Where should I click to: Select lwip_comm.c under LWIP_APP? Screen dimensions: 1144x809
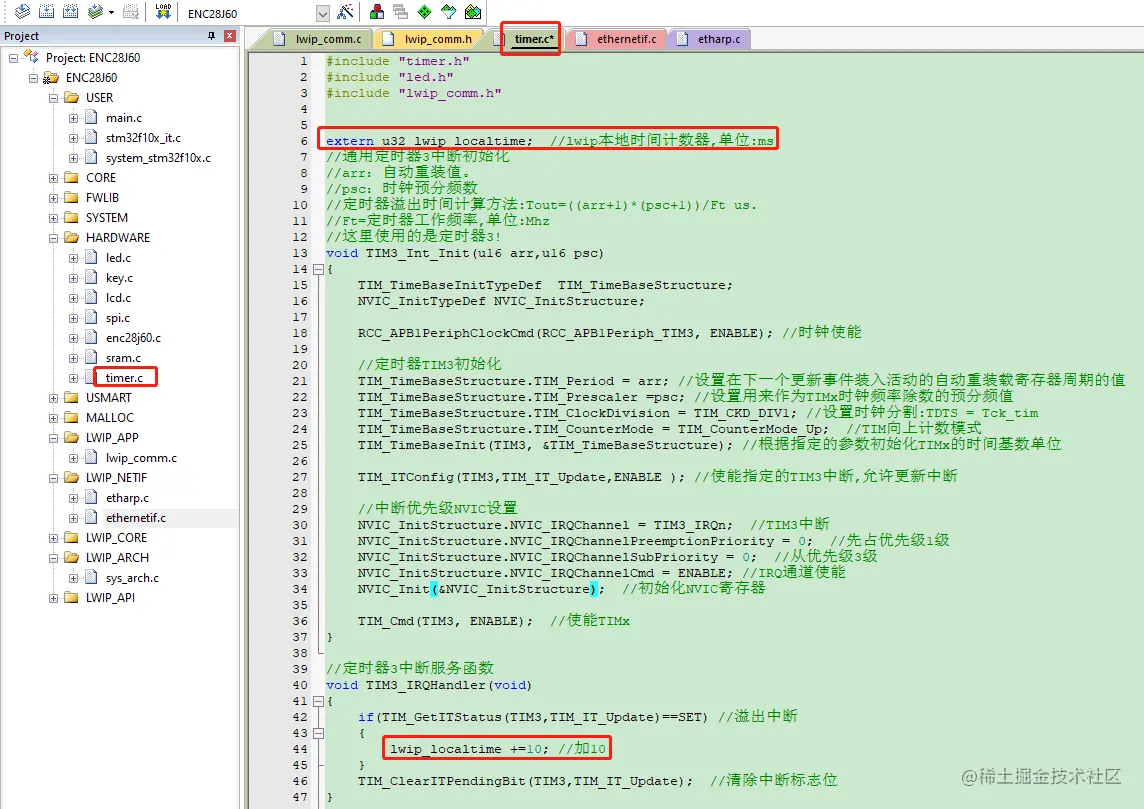point(142,458)
